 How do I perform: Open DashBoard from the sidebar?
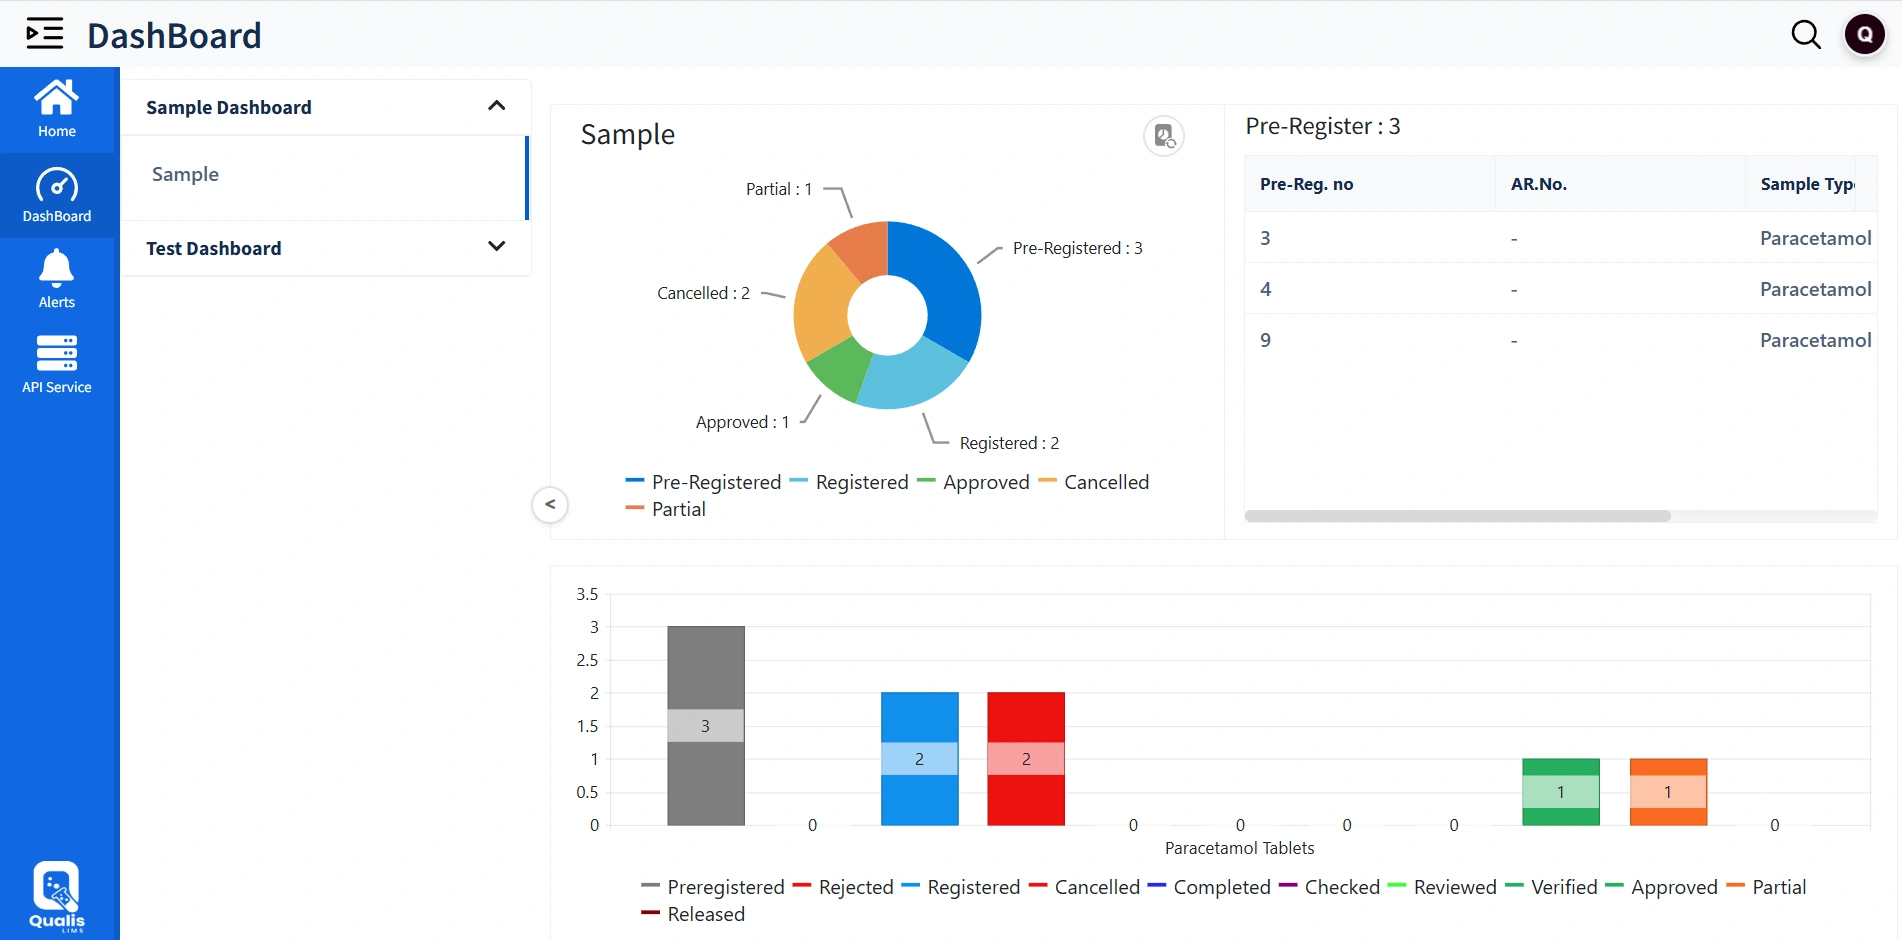pos(57,194)
